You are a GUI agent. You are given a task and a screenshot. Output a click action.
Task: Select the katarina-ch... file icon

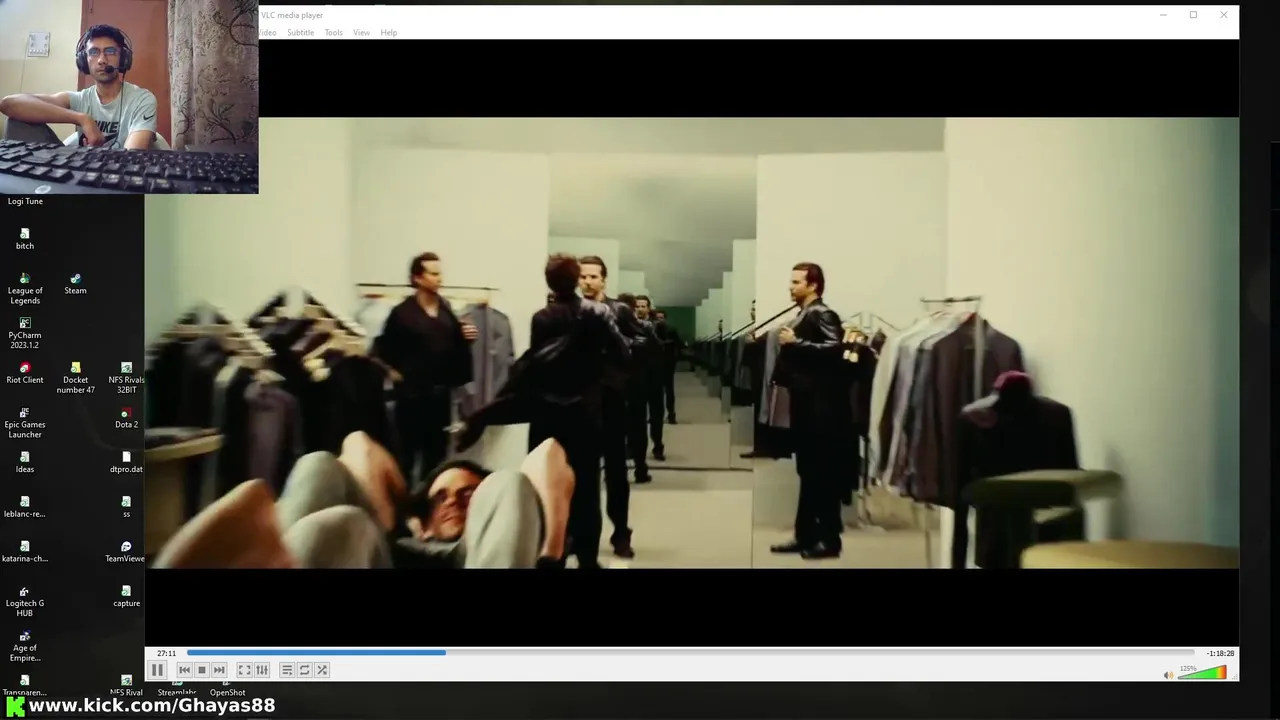coord(25,552)
